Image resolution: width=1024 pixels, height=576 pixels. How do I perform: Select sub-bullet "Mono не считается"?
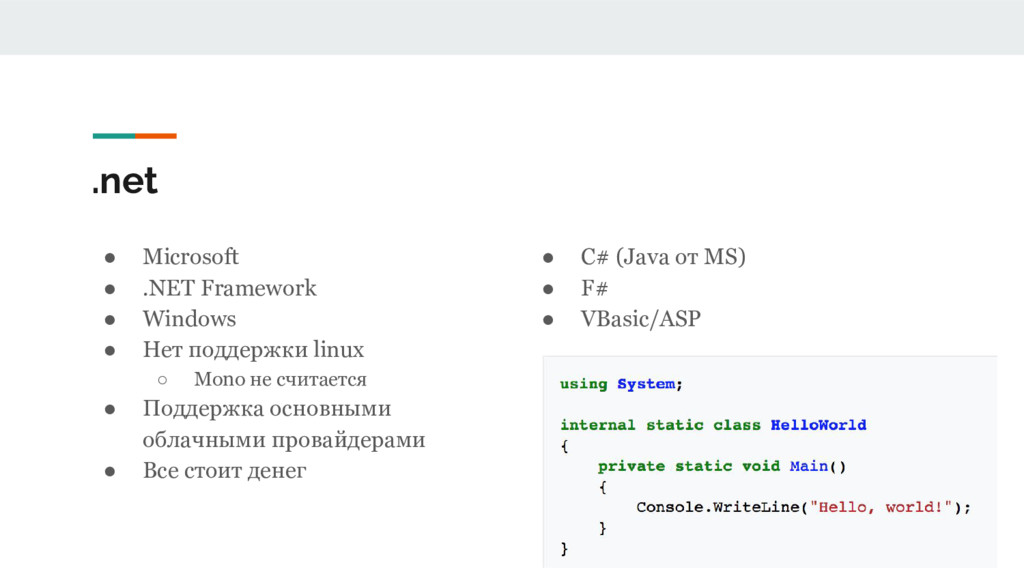coord(280,379)
